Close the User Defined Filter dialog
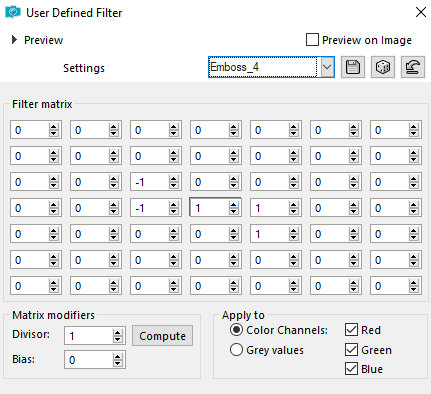Screen dimensions: 431x394 tap(421, 12)
